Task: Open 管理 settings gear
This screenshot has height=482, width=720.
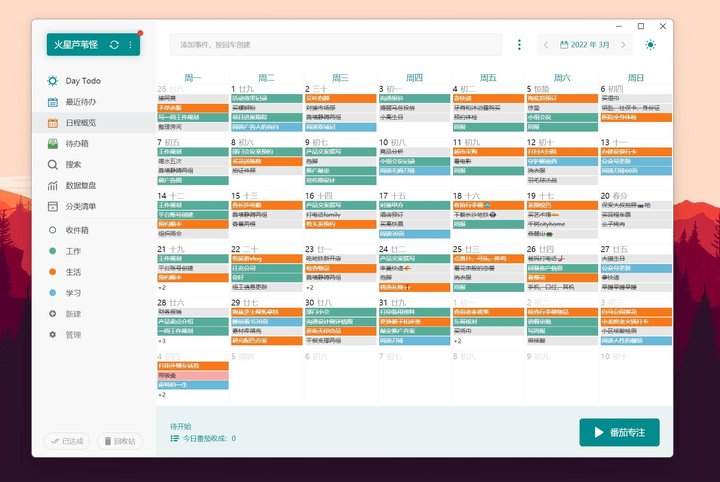Action: (94, 335)
